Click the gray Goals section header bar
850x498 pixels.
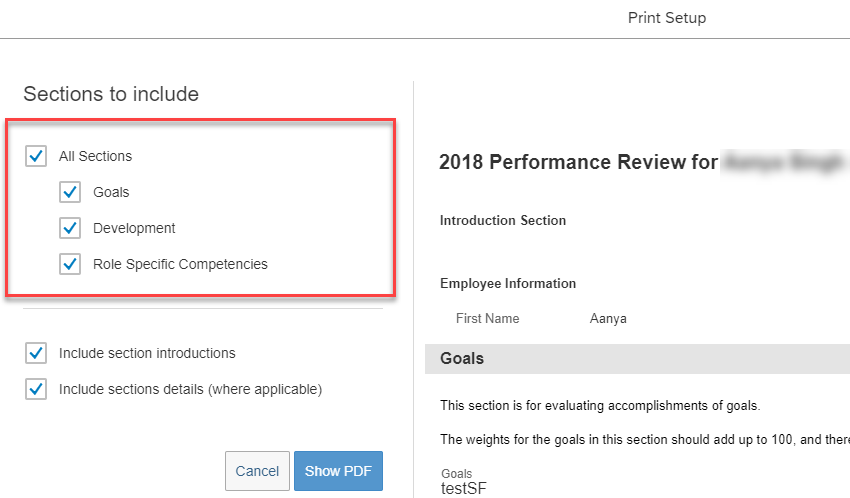638,359
